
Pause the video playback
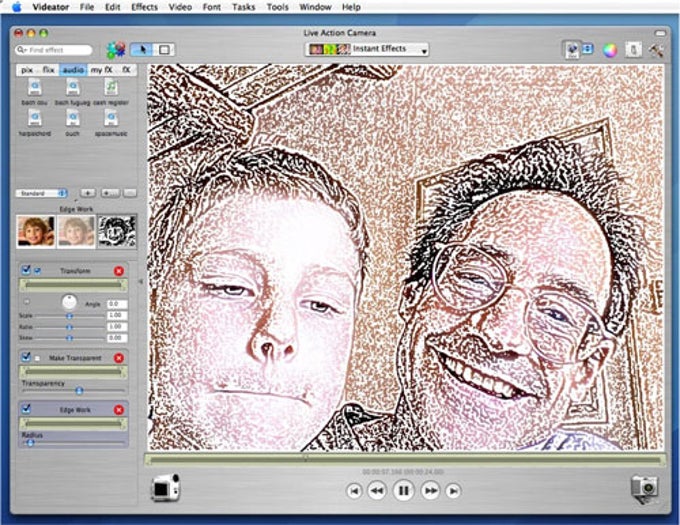[x=403, y=490]
